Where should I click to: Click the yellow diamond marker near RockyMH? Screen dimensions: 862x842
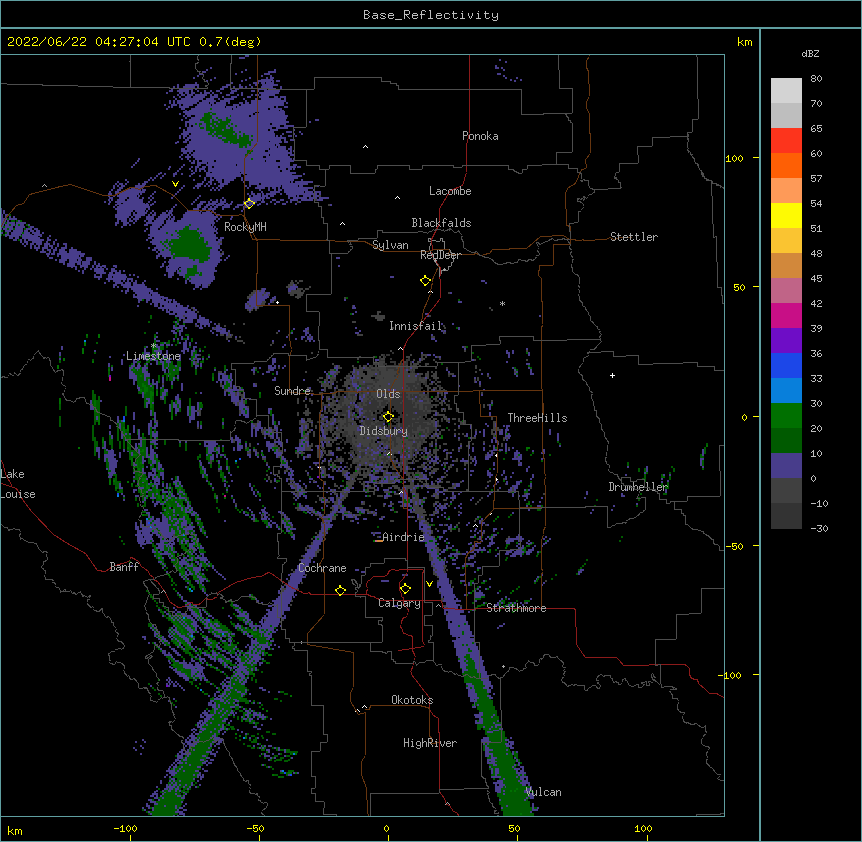[249, 203]
